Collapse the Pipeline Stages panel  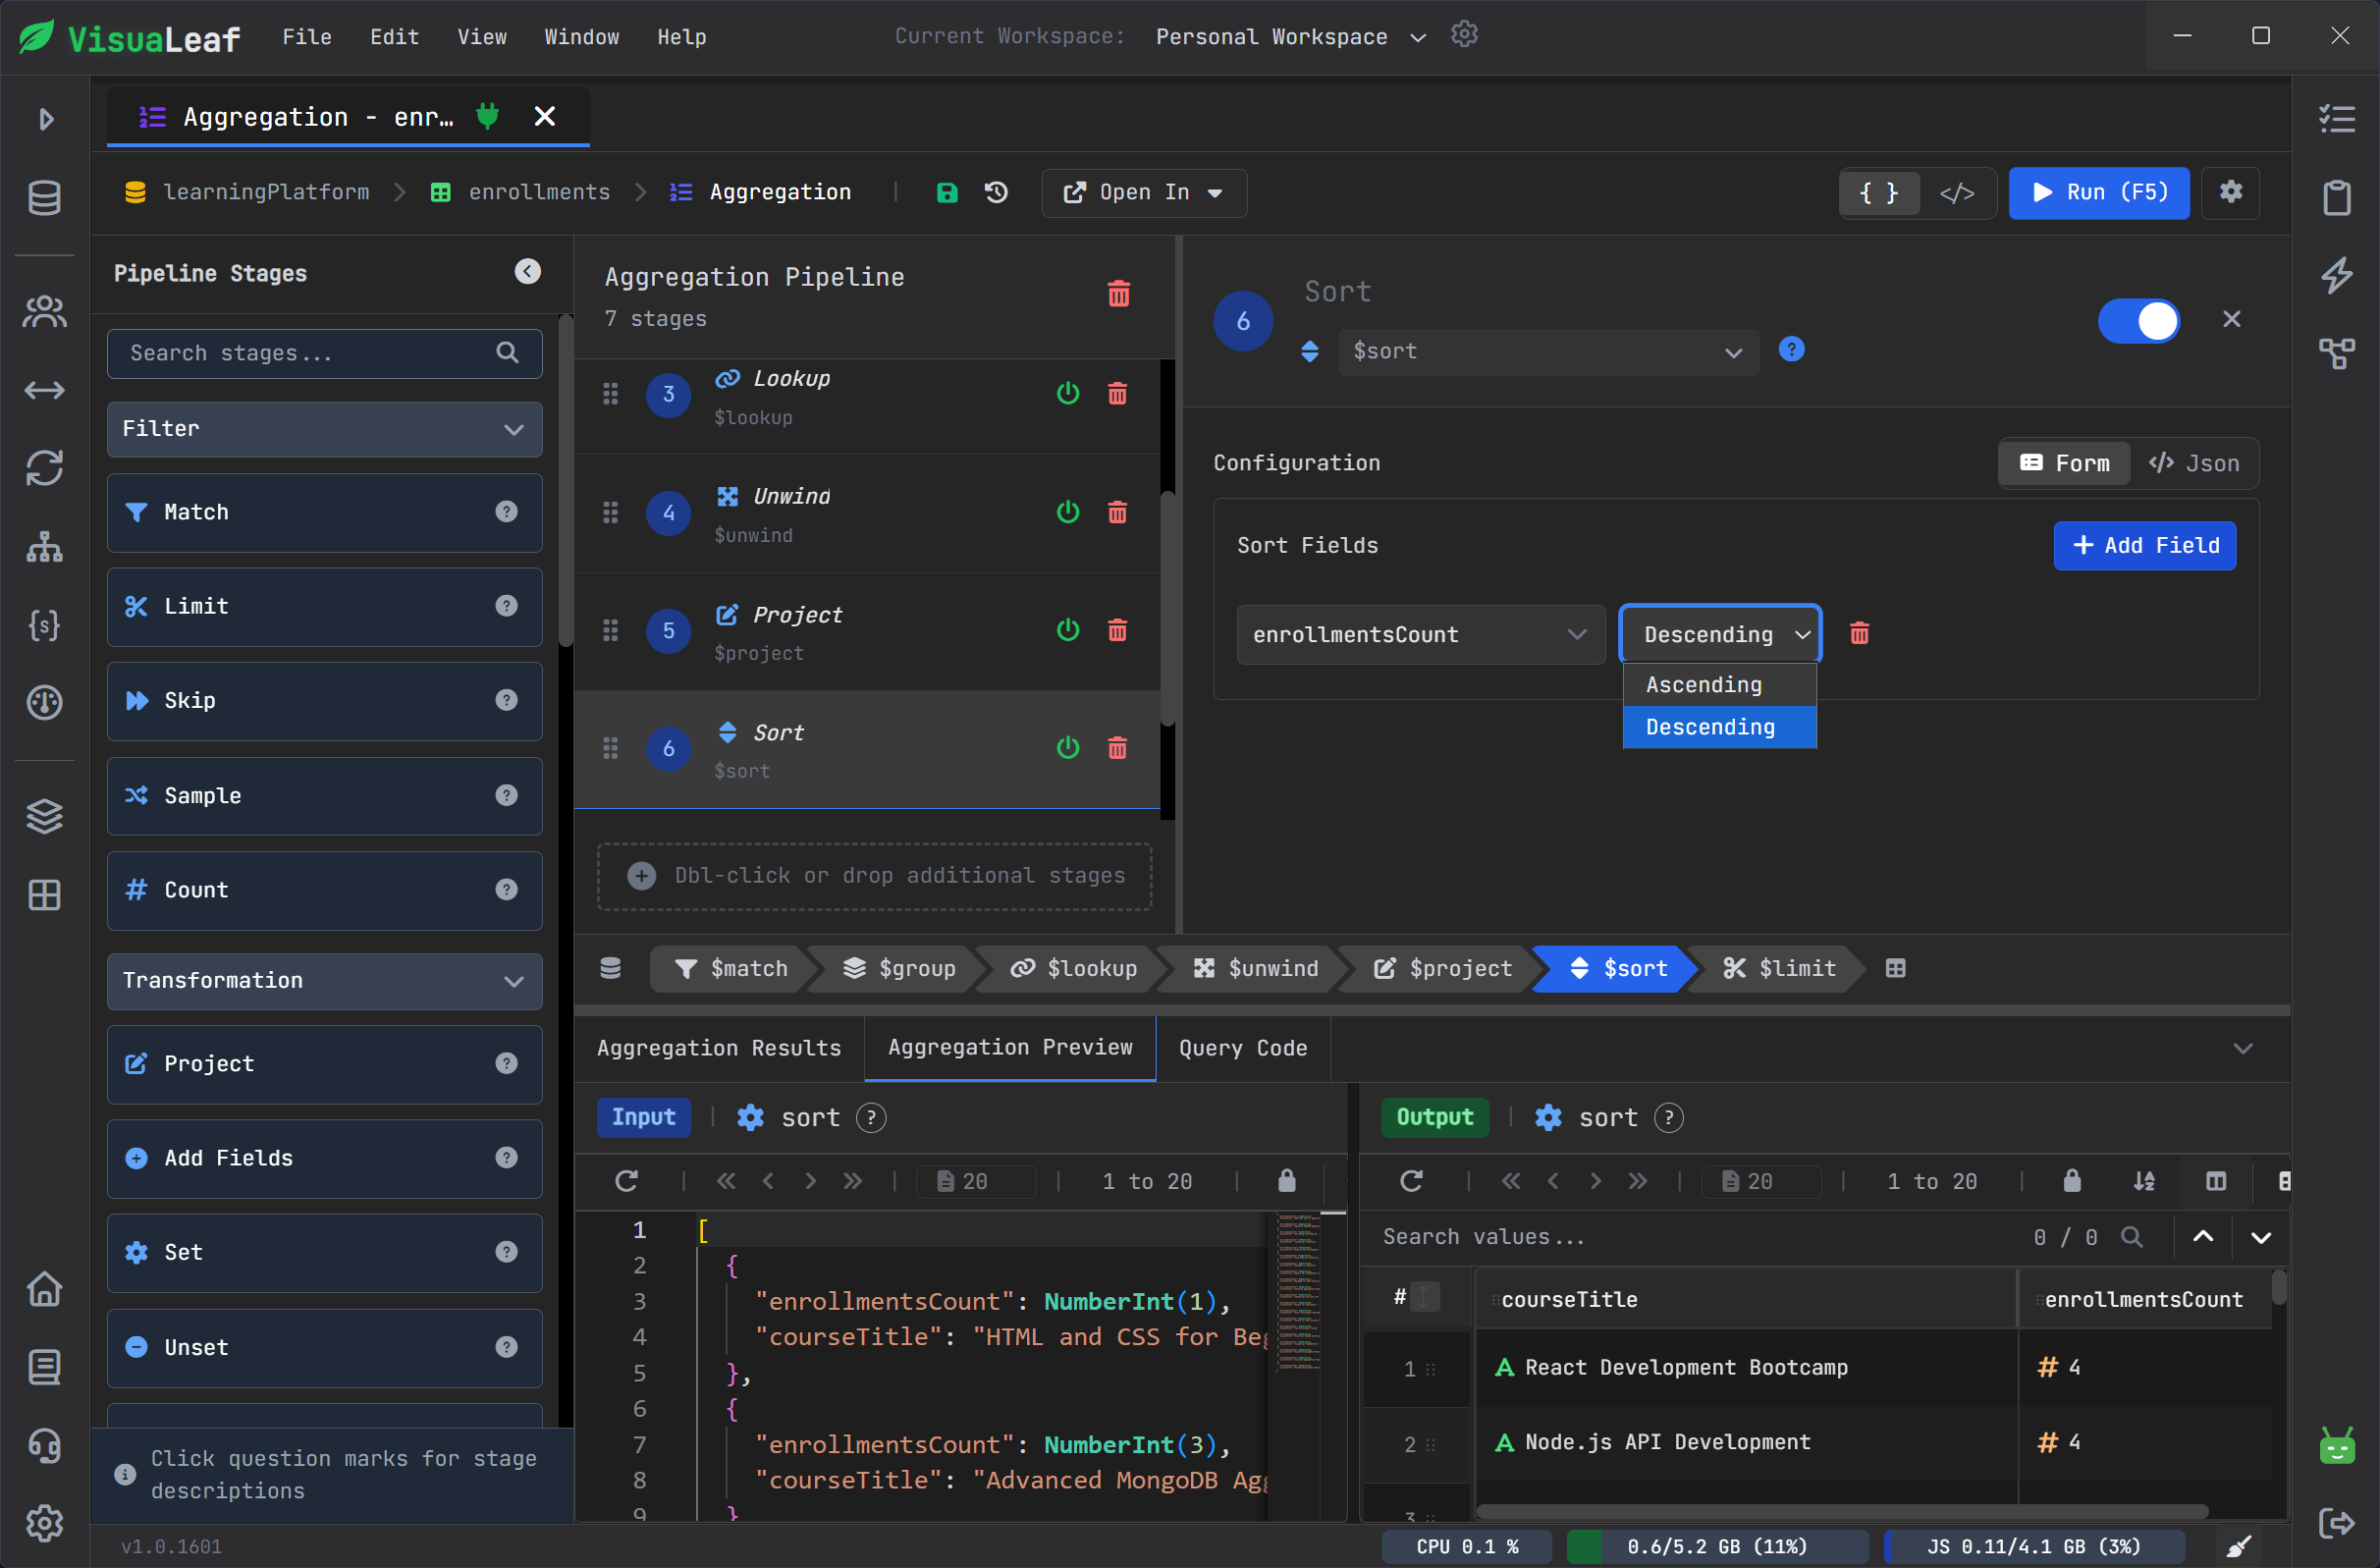tap(527, 271)
